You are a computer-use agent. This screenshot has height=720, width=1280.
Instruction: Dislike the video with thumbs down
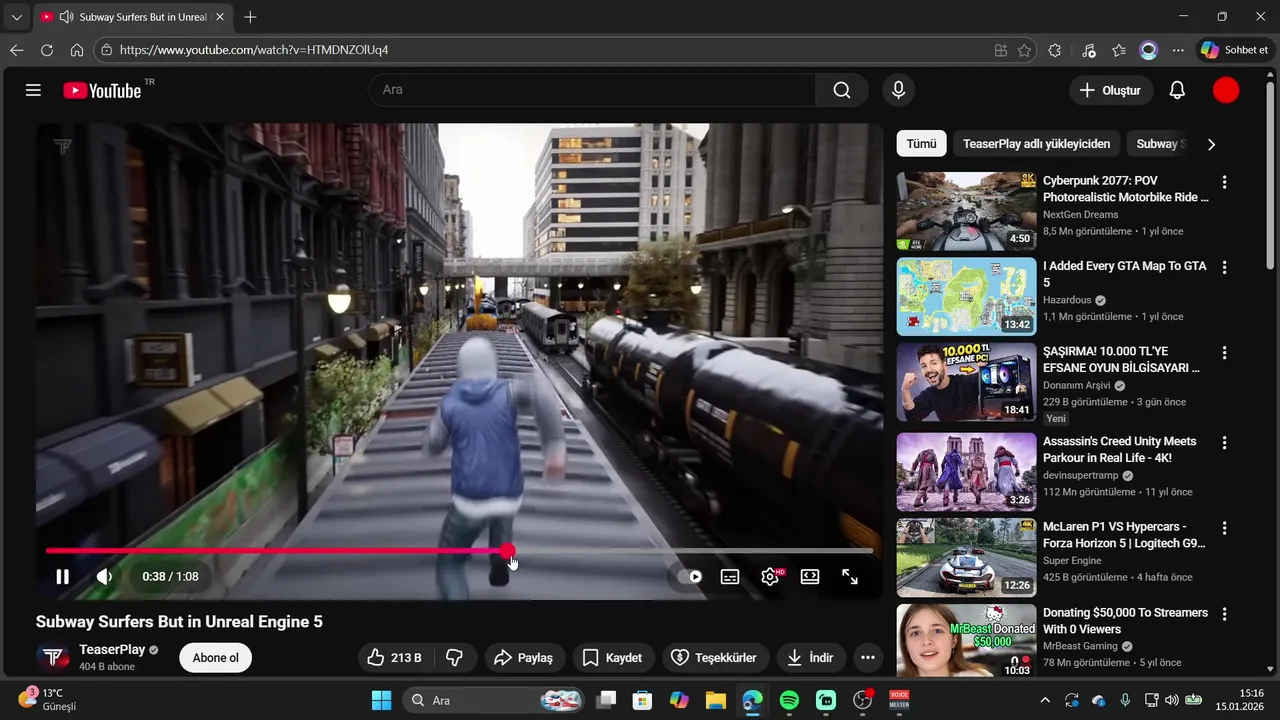click(455, 657)
